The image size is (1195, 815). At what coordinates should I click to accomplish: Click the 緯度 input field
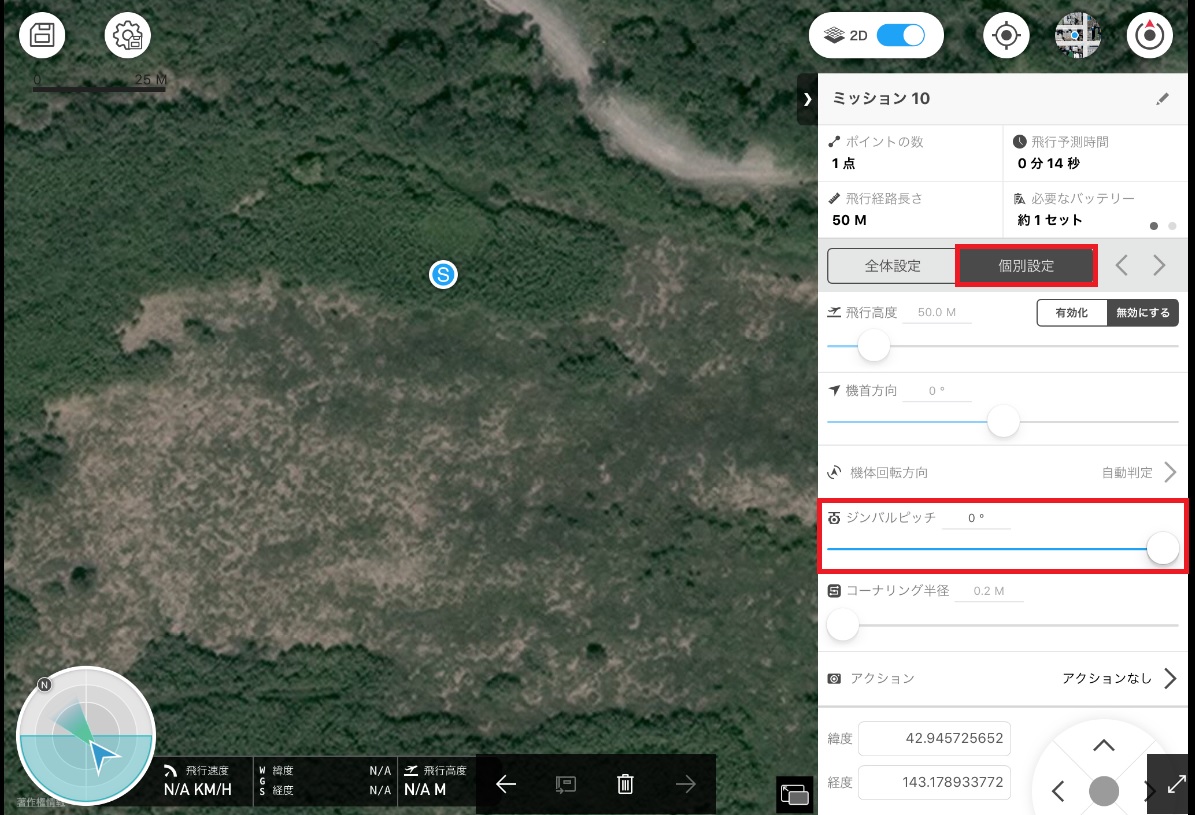point(934,738)
